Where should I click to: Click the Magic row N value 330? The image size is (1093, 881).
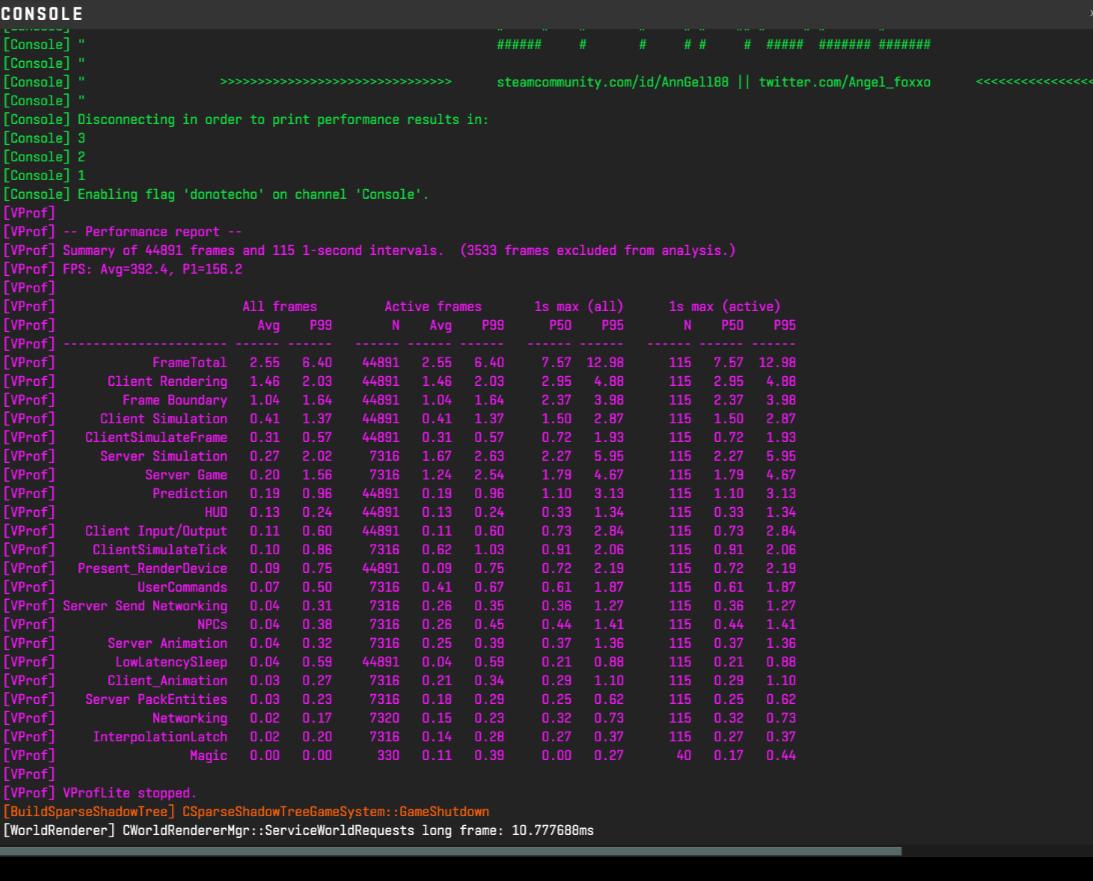(388, 756)
